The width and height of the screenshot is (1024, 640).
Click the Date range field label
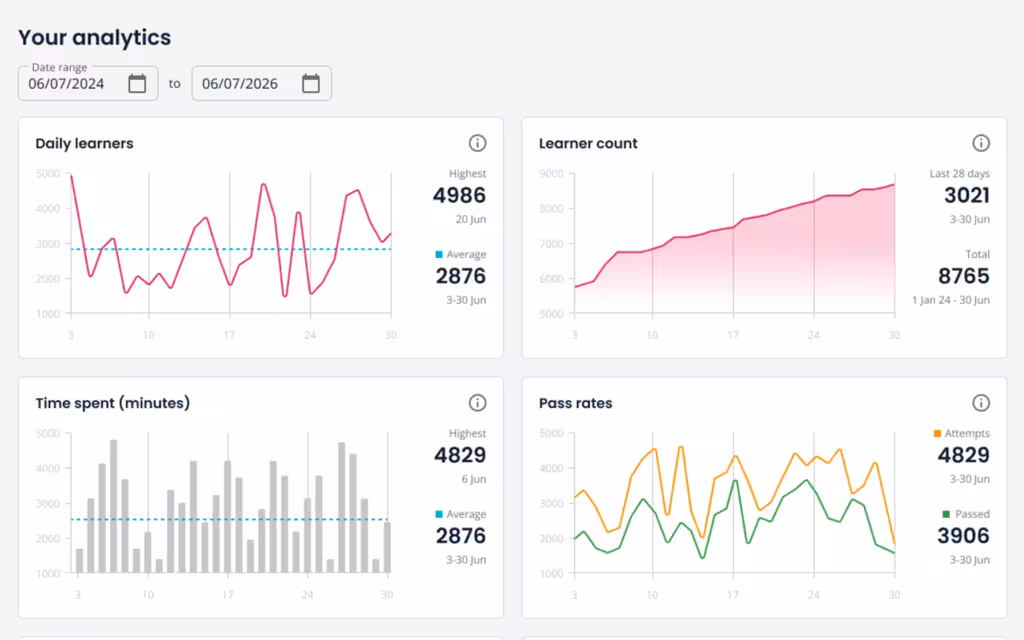[x=59, y=67]
